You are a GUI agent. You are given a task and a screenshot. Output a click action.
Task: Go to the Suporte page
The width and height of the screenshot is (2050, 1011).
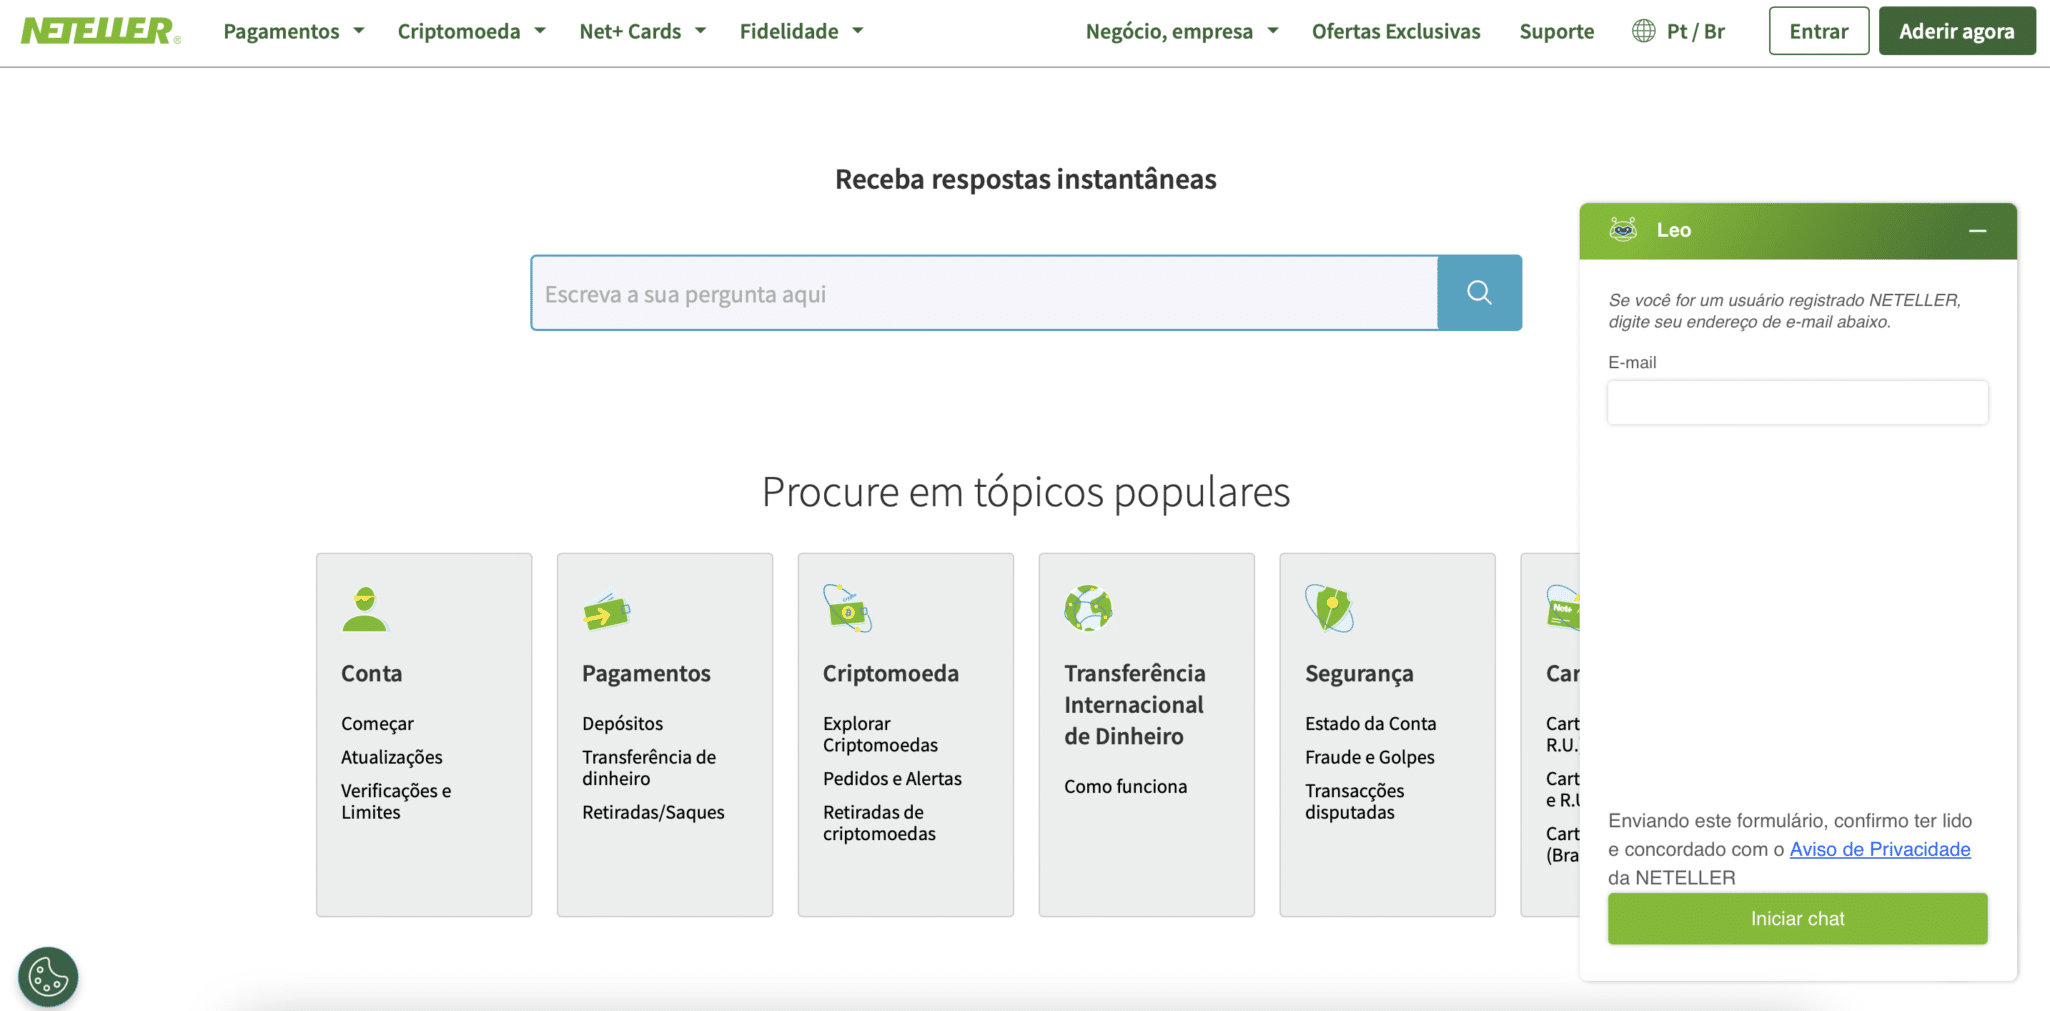1556,31
